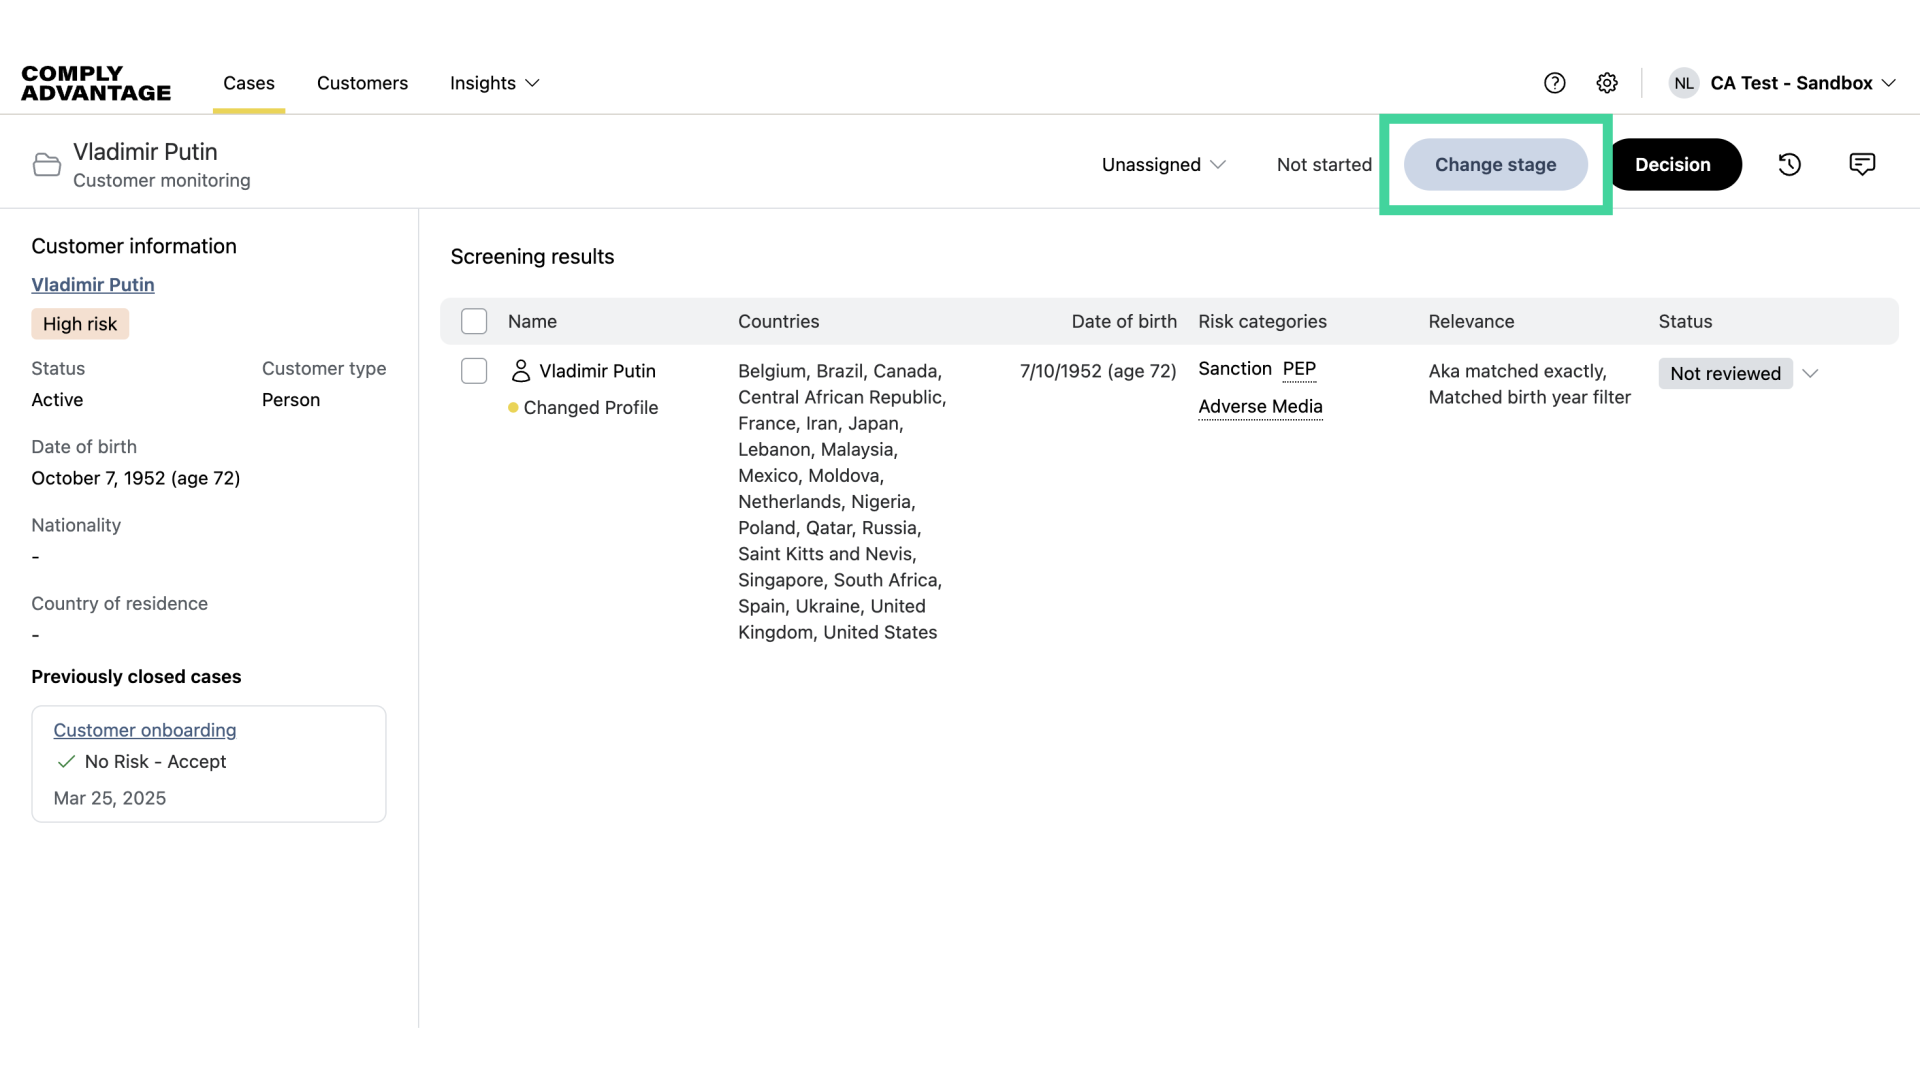This screenshot has width=1920, height=1080.
Task: Select all screening results checkbox
Action: coord(474,321)
